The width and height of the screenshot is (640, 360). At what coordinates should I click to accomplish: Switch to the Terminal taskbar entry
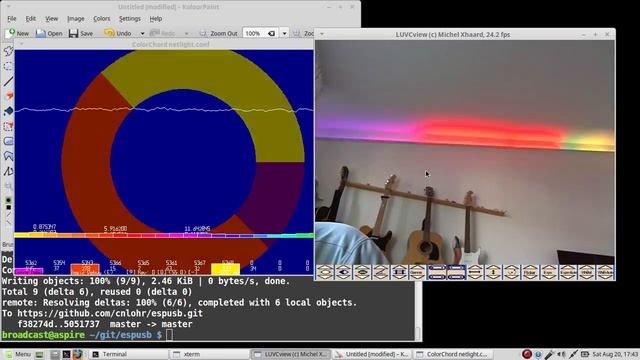129,354
